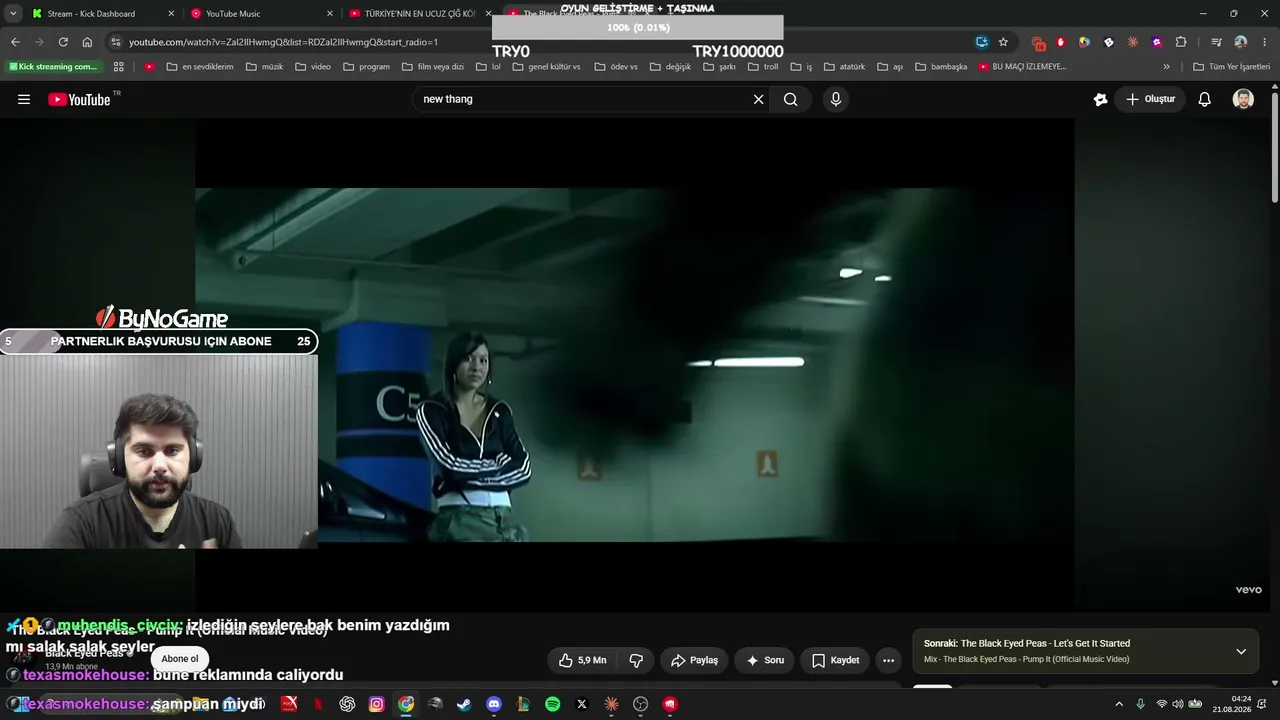The width and height of the screenshot is (1280, 720).
Task: Open ChatGPT from the taskbar
Action: [x=347, y=704]
